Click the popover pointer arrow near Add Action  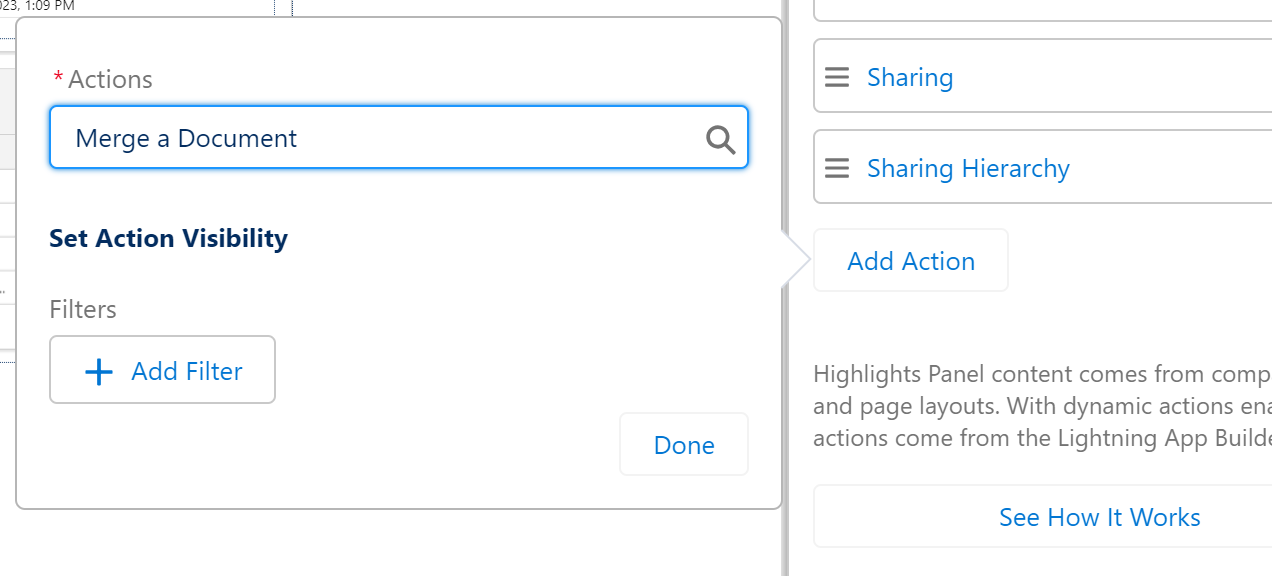point(798,261)
